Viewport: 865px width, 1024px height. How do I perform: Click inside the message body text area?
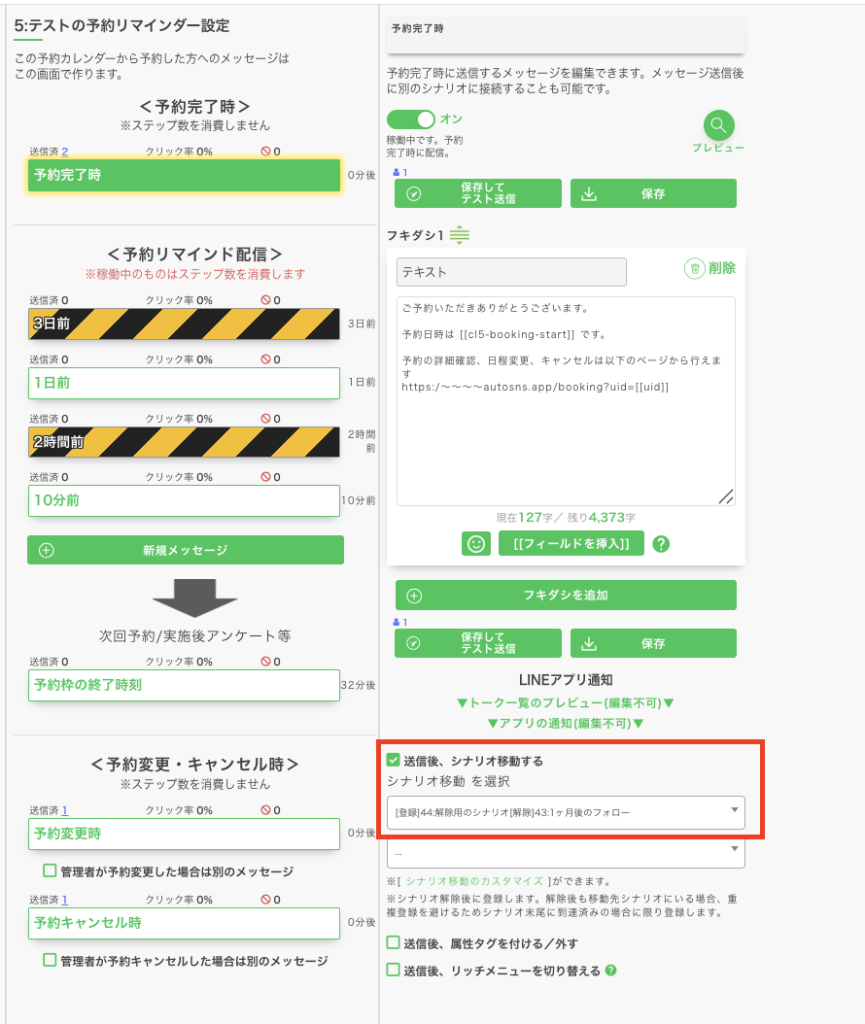(565, 440)
